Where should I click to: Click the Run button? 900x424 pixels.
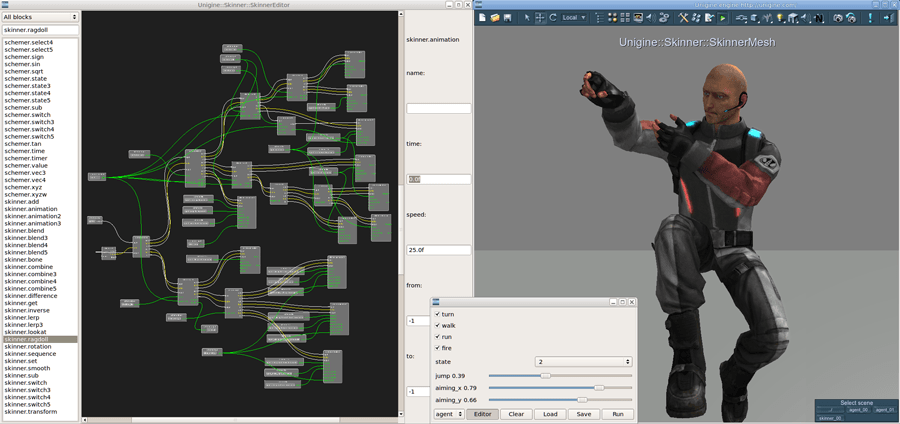pos(617,413)
